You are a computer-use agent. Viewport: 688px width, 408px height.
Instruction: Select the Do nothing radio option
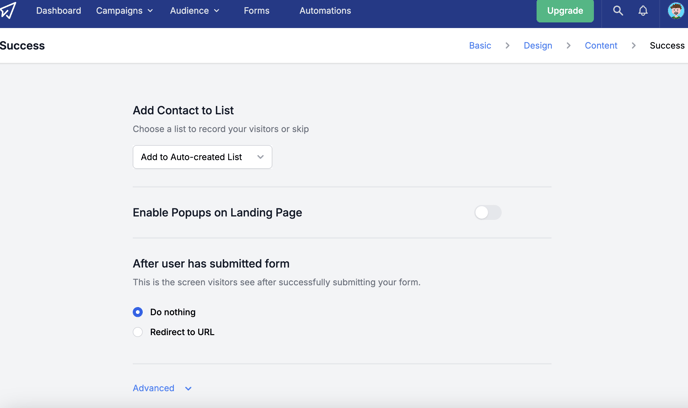138,312
